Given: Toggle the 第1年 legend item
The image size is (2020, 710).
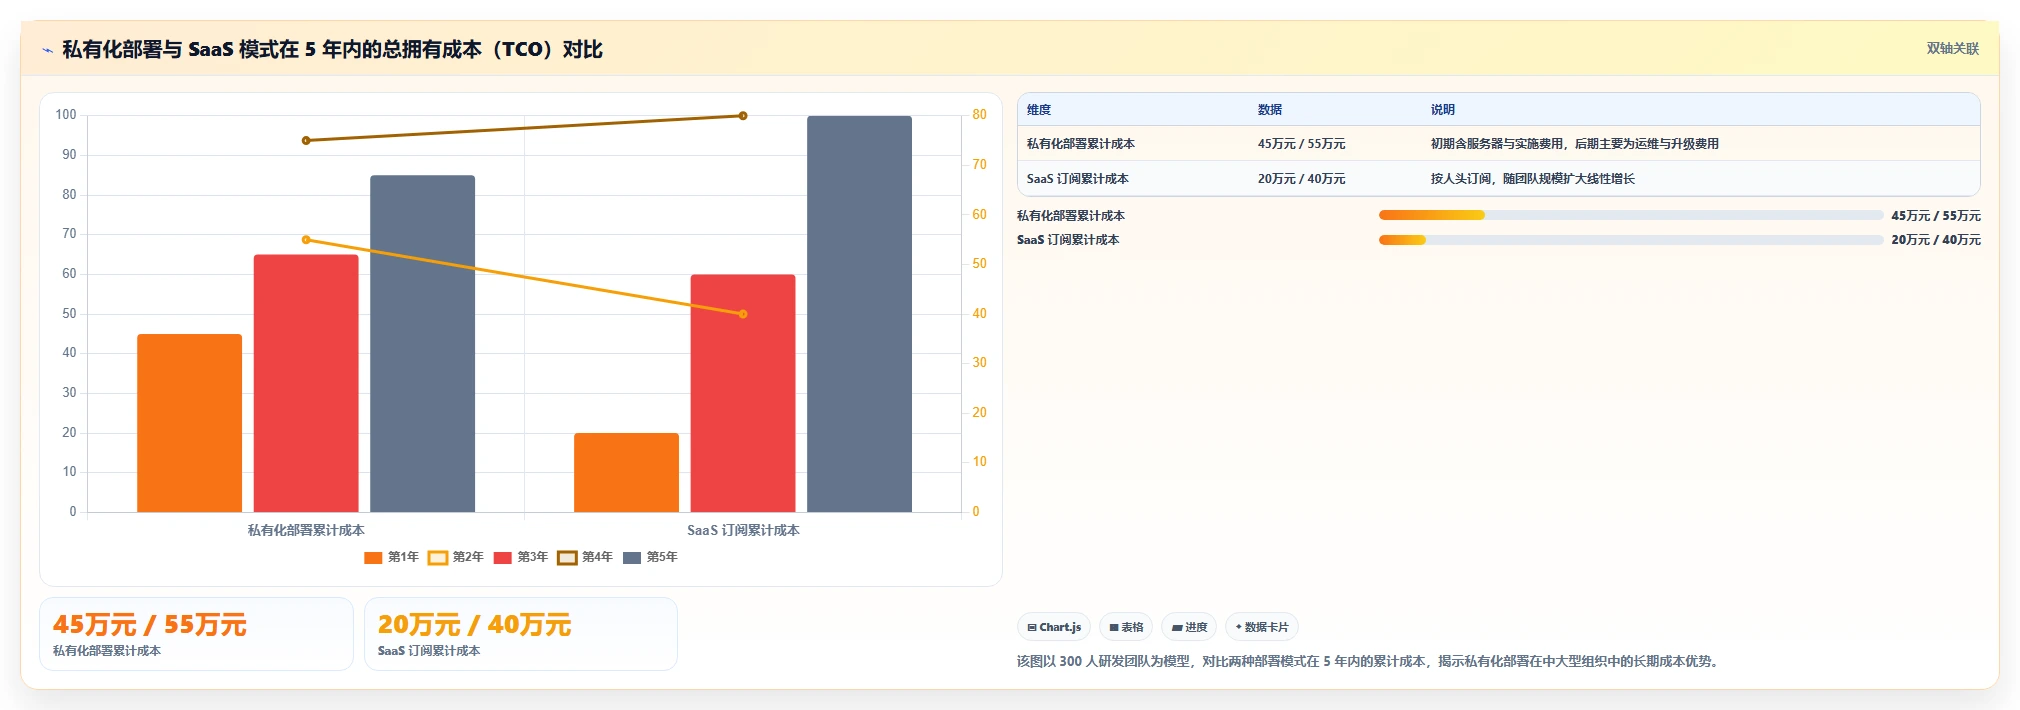Looking at the screenshot, I should pos(391,557).
